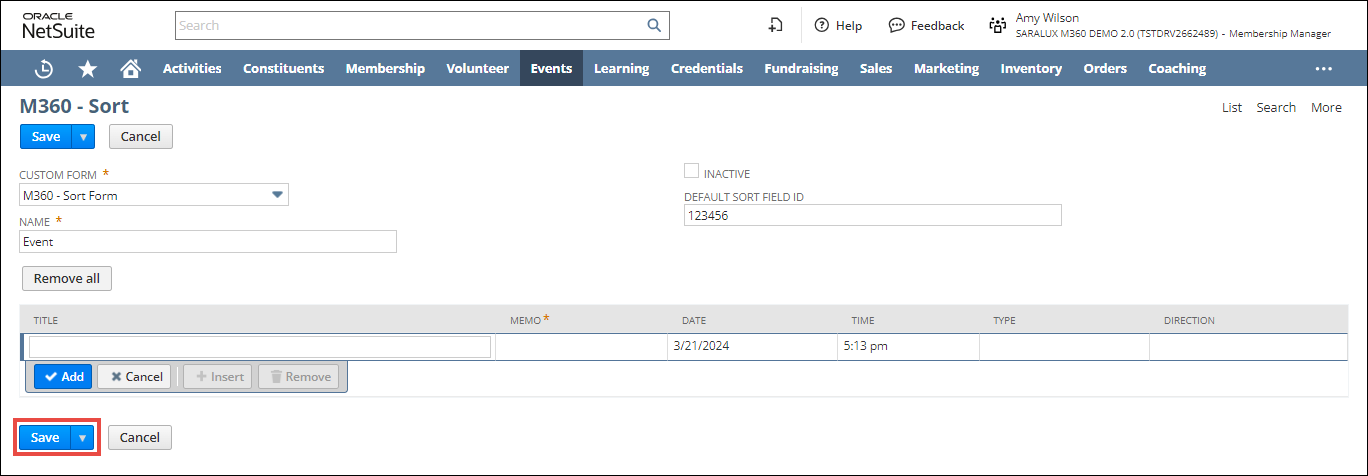Click the Help question mark icon
Image resolution: width=1368 pixels, height=476 pixels.
coord(822,25)
